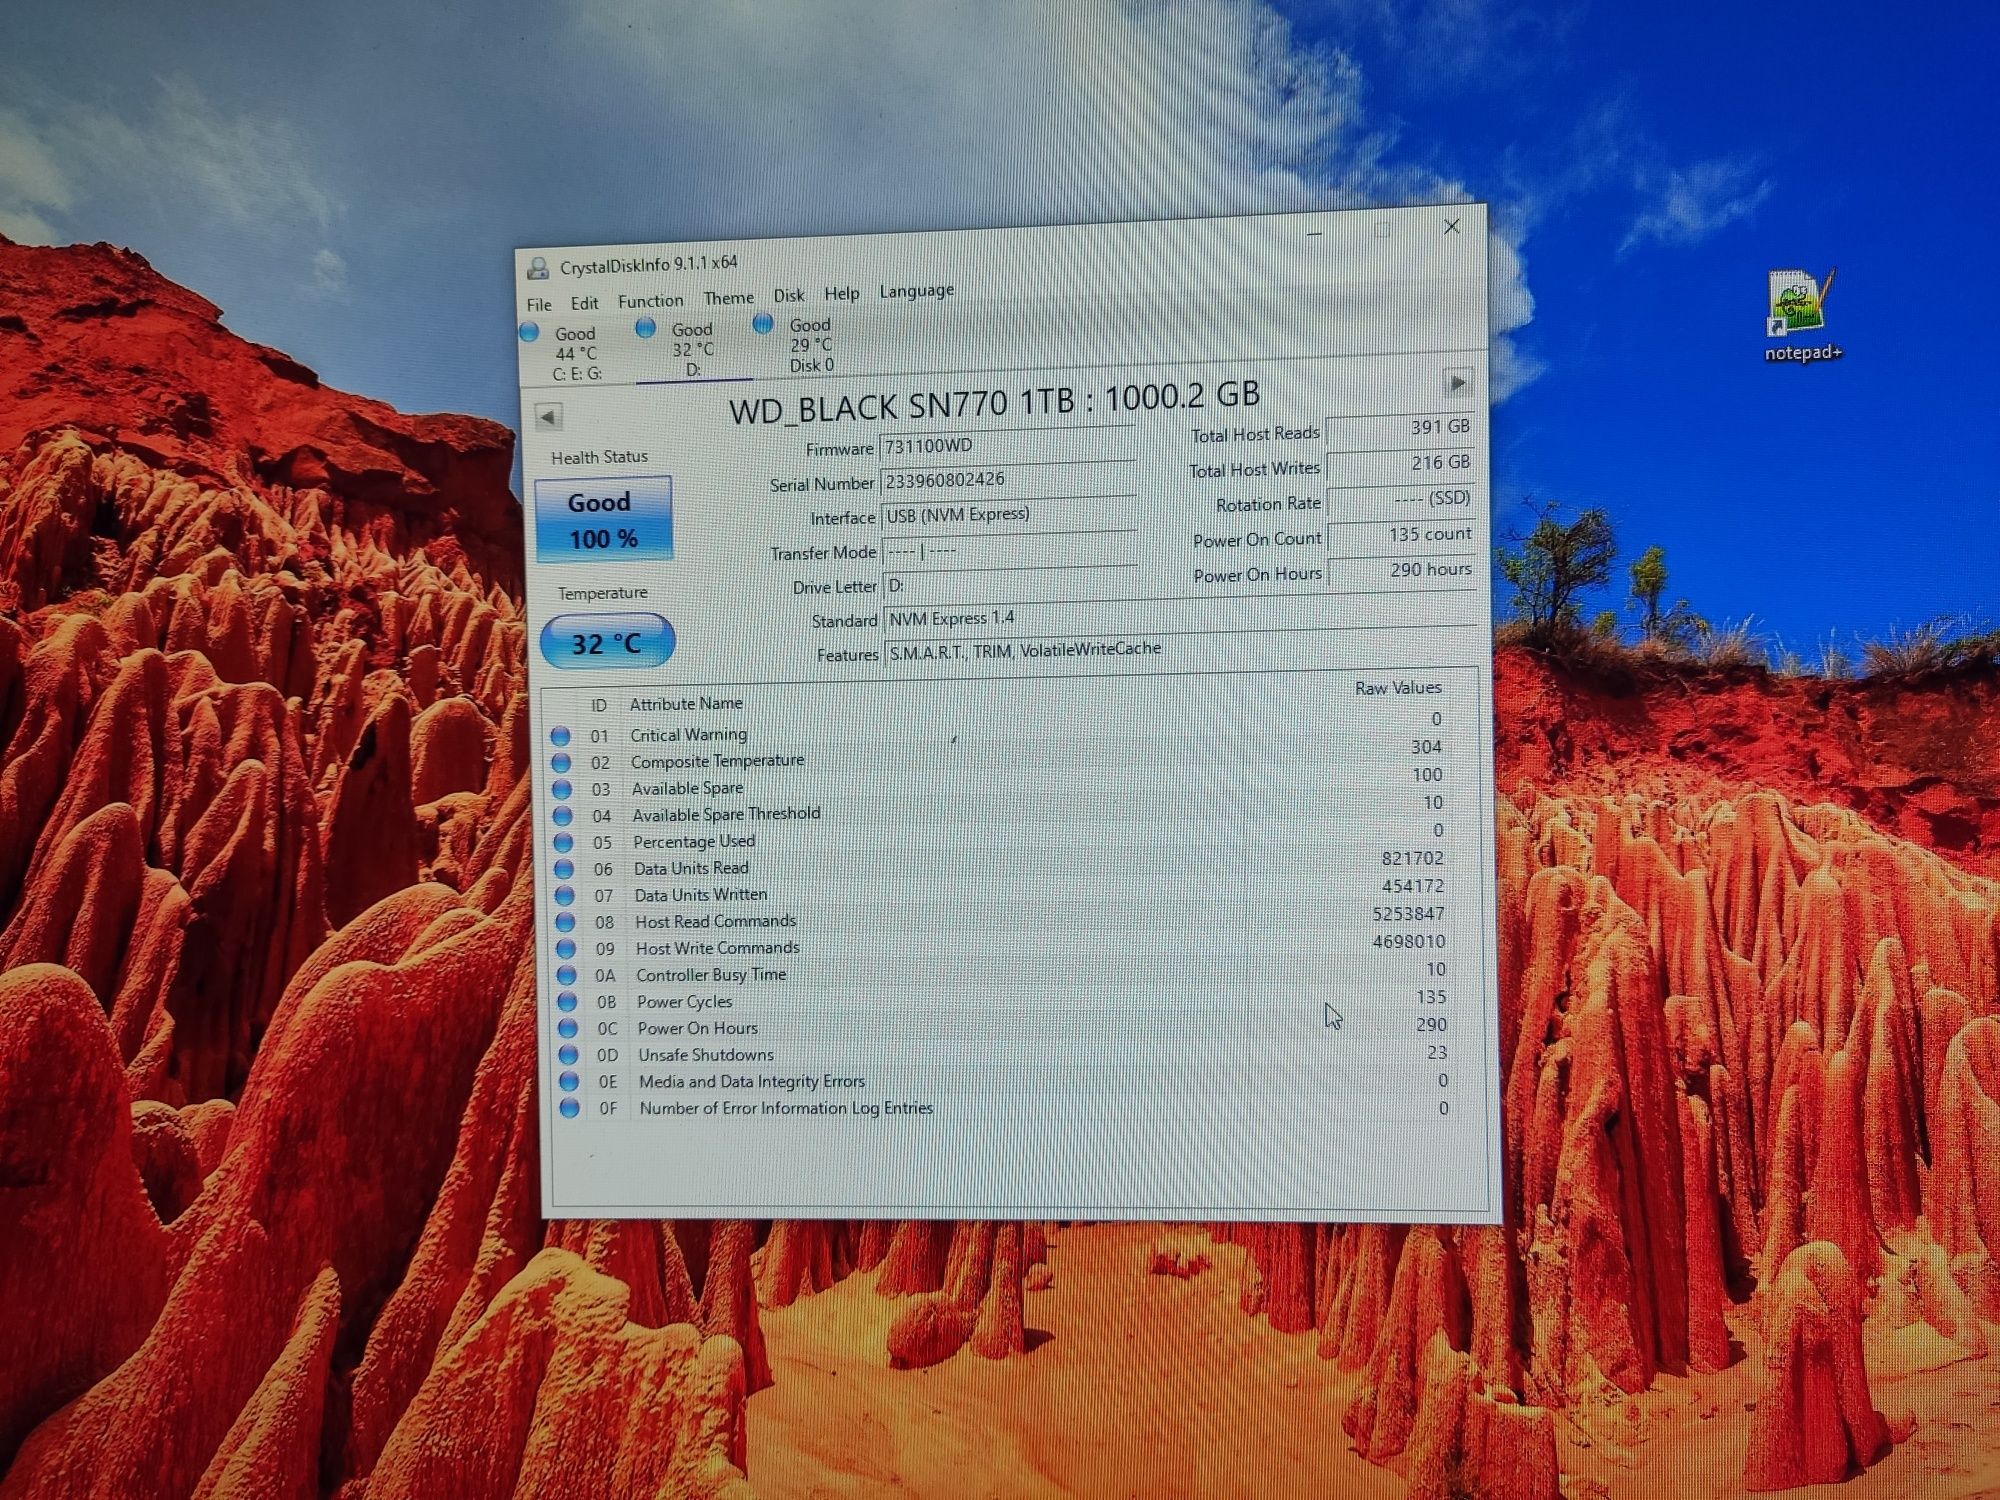The image size is (2000, 1500).
Task: Click the Interface field USB (NVM Express)
Action: [x=1009, y=515]
